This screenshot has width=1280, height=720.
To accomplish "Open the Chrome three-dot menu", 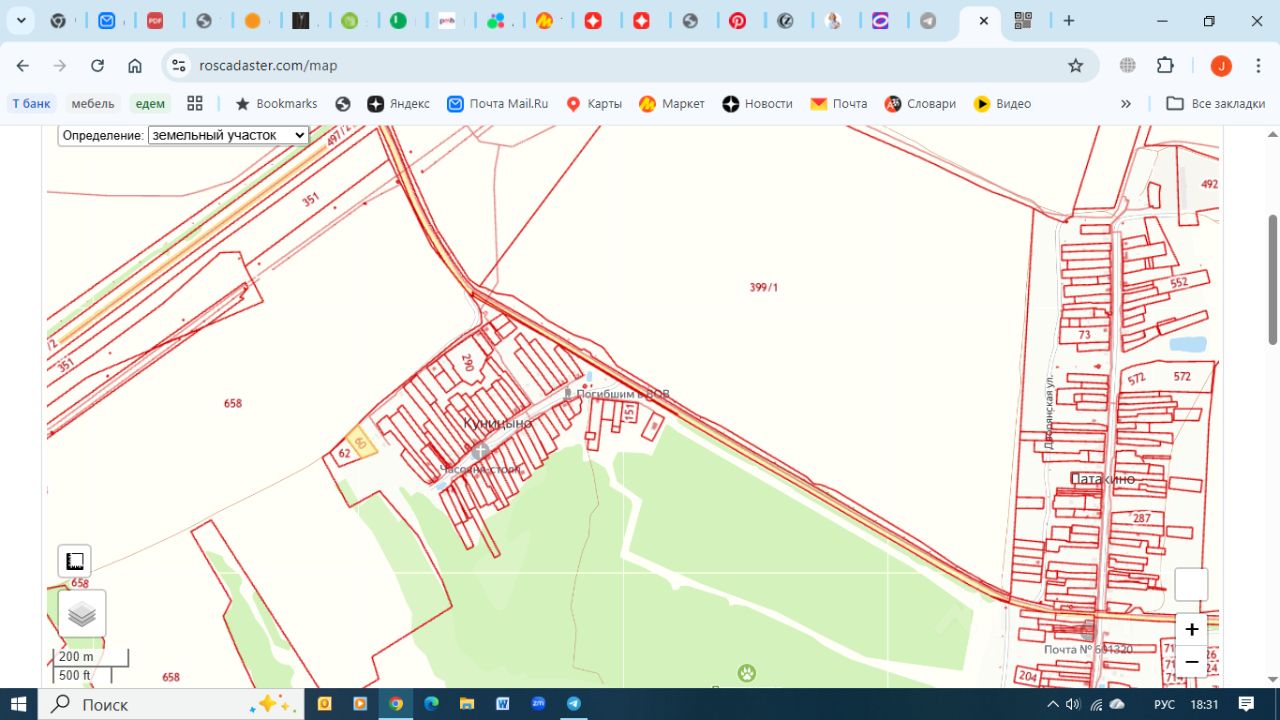I will pos(1257,65).
